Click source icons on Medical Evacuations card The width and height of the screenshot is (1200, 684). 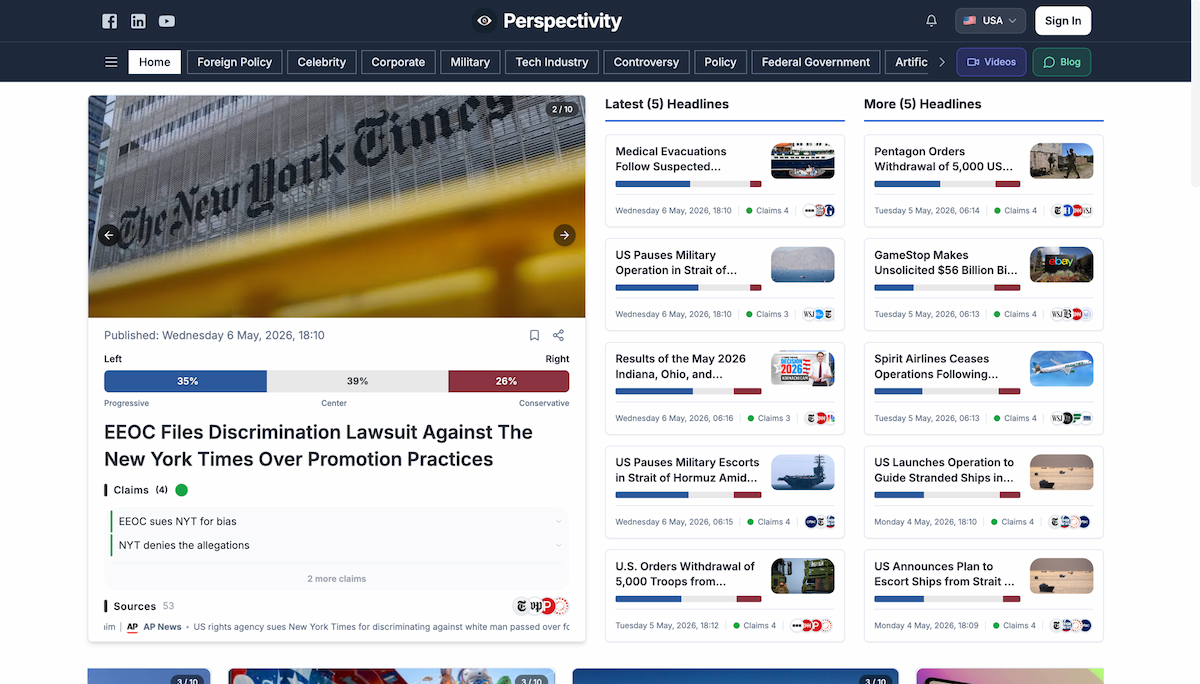pos(819,211)
